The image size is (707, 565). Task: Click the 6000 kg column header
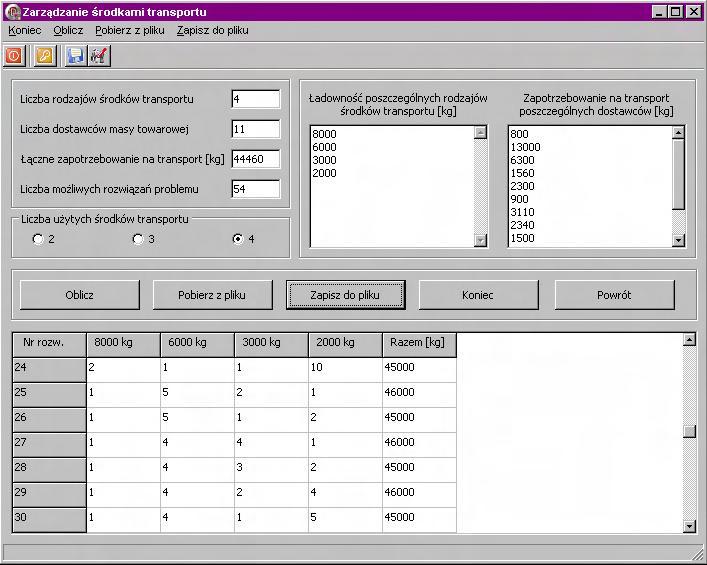197,345
